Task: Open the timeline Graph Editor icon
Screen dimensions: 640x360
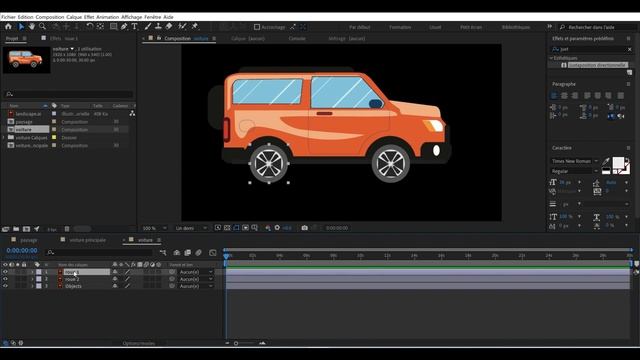Action: click(x=212, y=253)
